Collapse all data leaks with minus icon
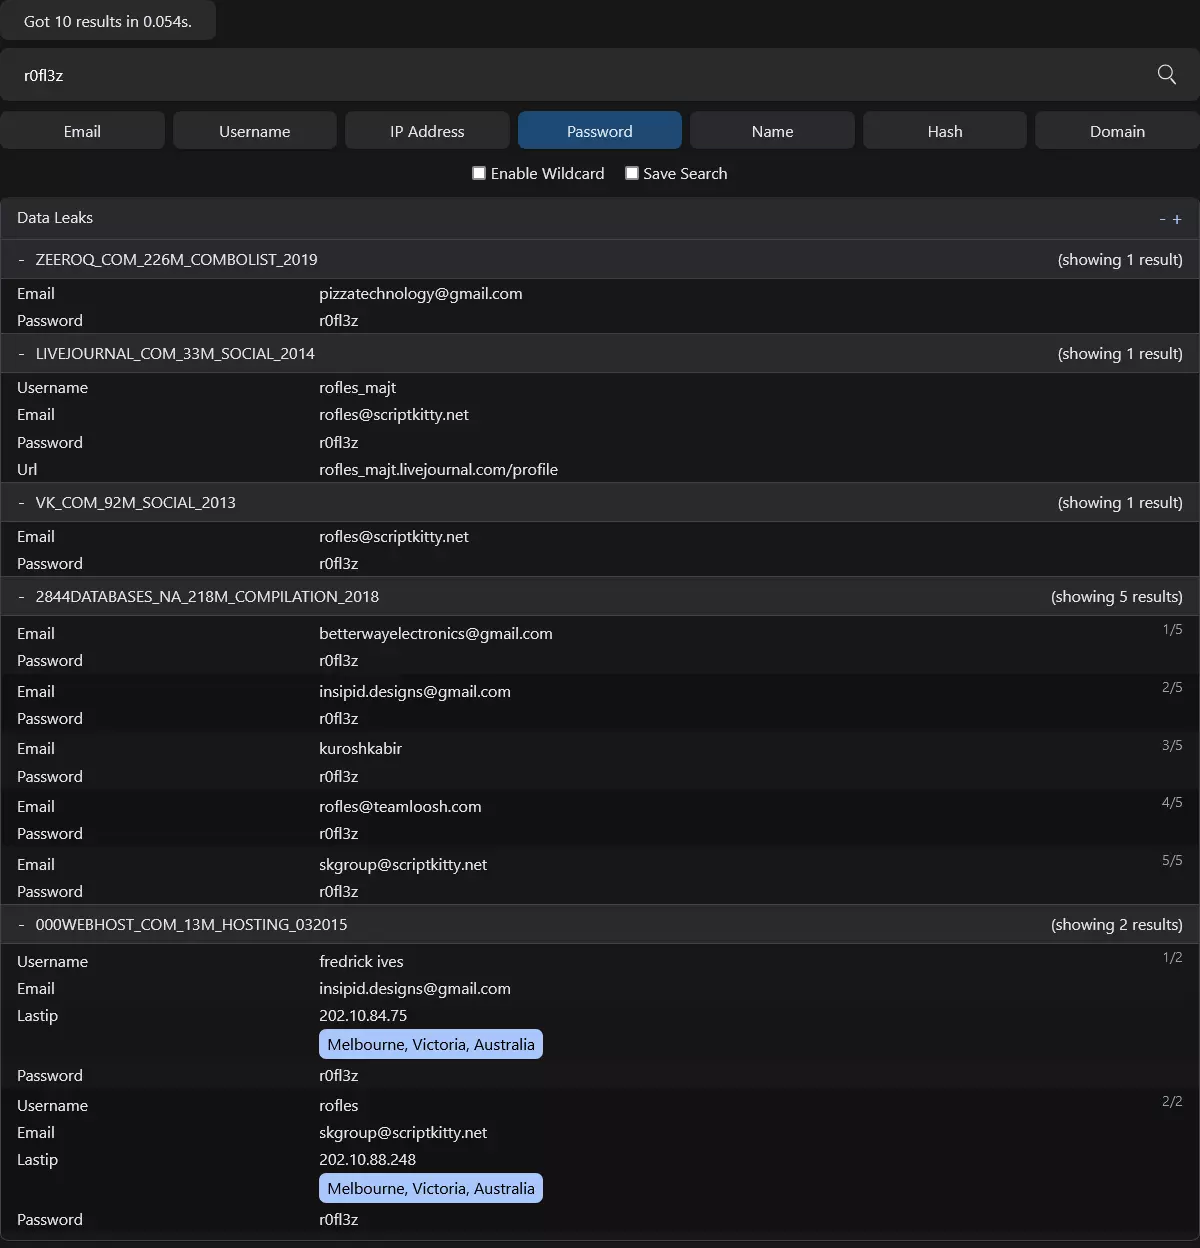Viewport: 1200px width, 1248px height. (1162, 219)
